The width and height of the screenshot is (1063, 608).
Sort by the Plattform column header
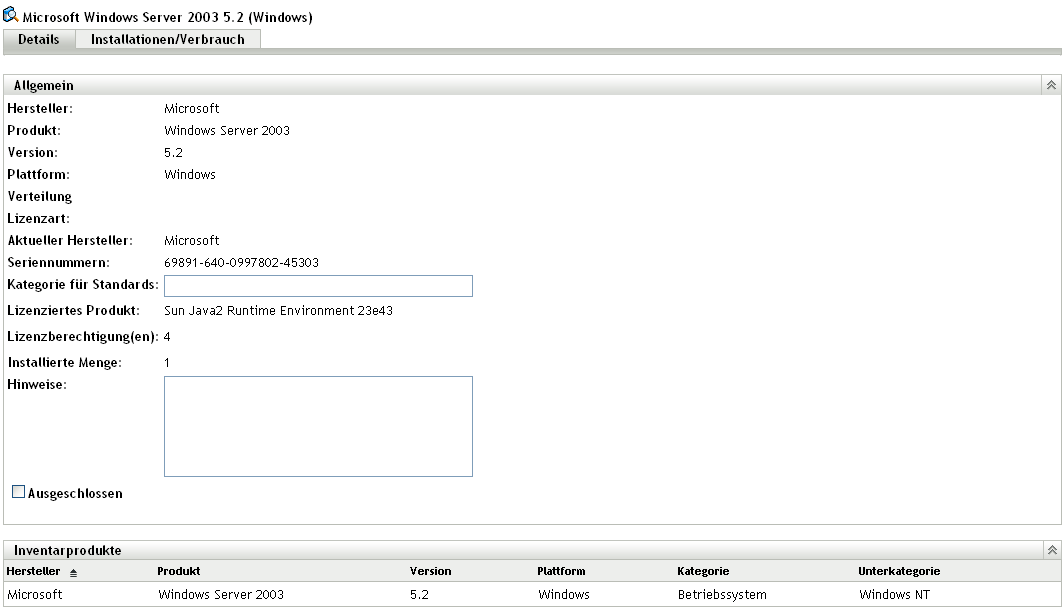pos(561,571)
